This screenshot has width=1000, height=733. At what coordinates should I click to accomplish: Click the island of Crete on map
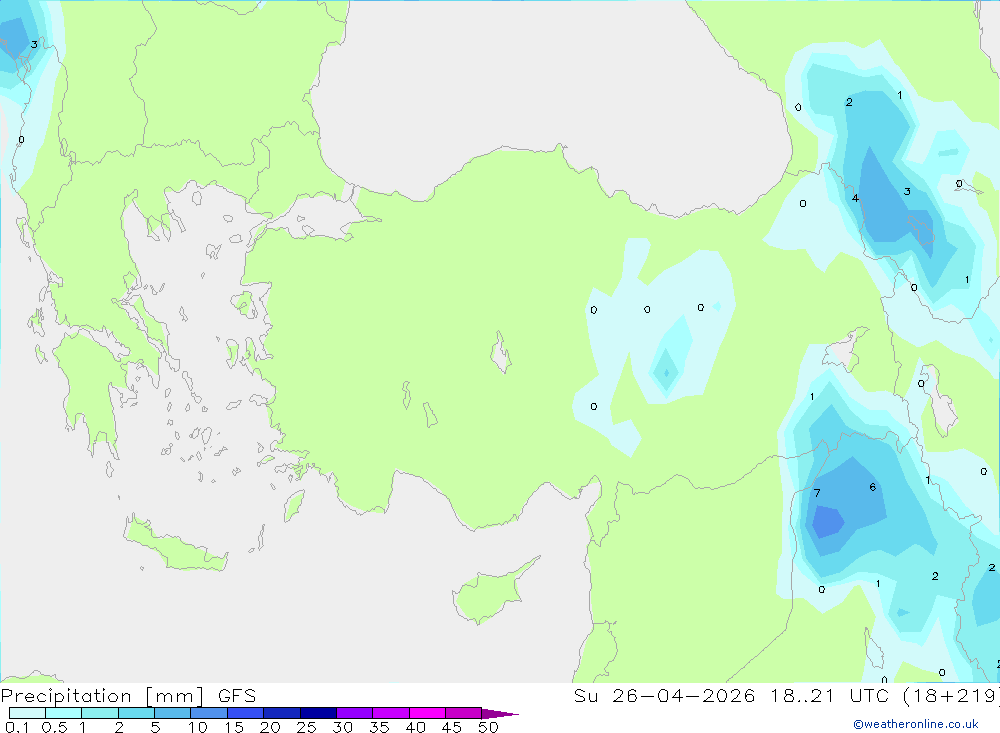(x=174, y=545)
